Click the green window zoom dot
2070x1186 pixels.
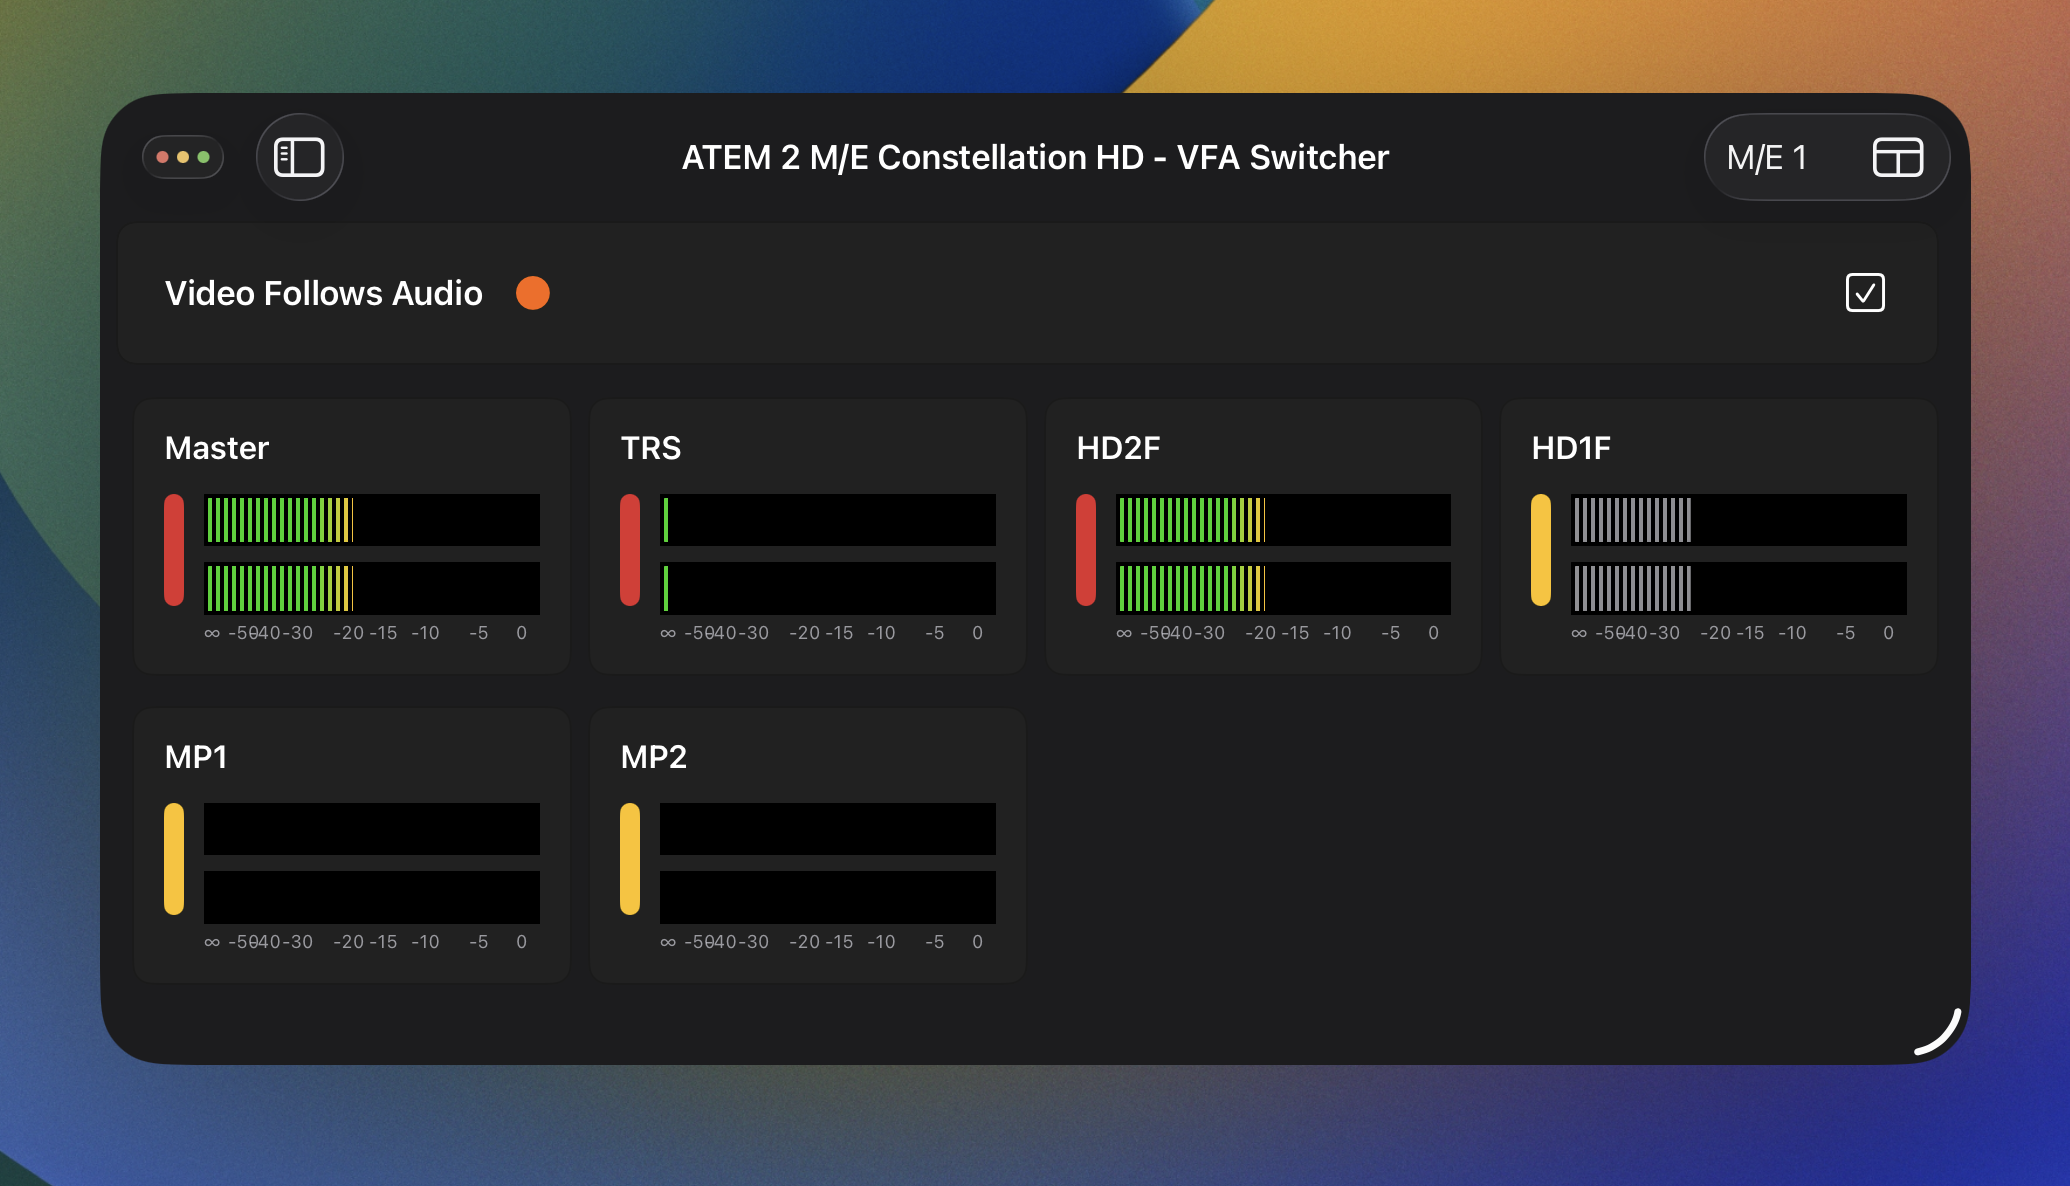(x=204, y=157)
